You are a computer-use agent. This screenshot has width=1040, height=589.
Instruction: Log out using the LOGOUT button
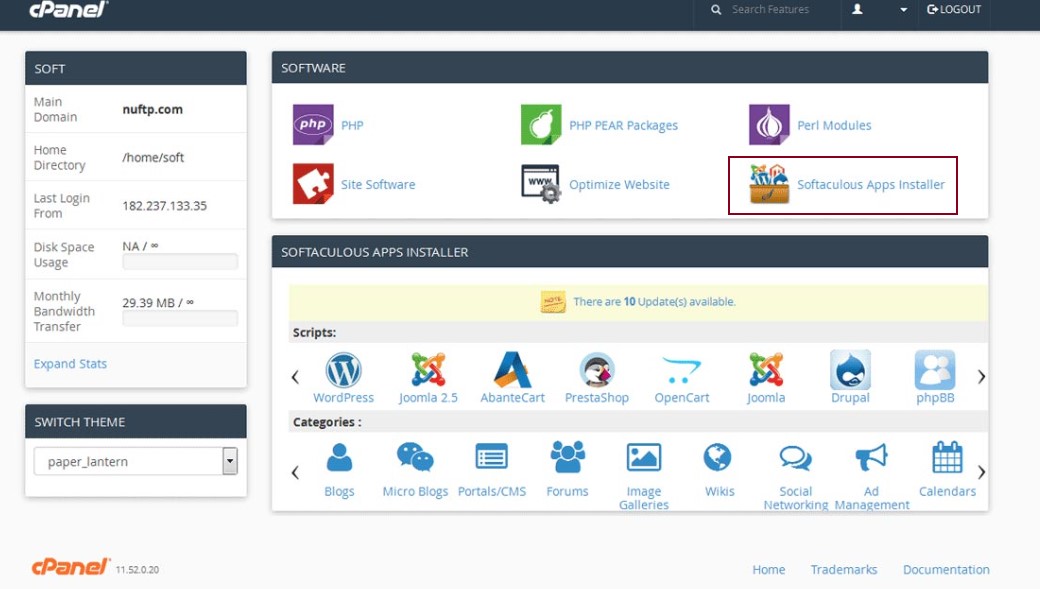click(x=954, y=9)
